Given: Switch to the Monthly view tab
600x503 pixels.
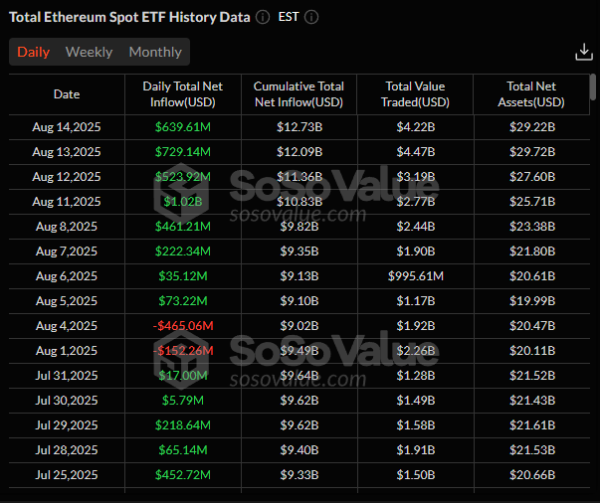Looking at the screenshot, I should [155, 52].
